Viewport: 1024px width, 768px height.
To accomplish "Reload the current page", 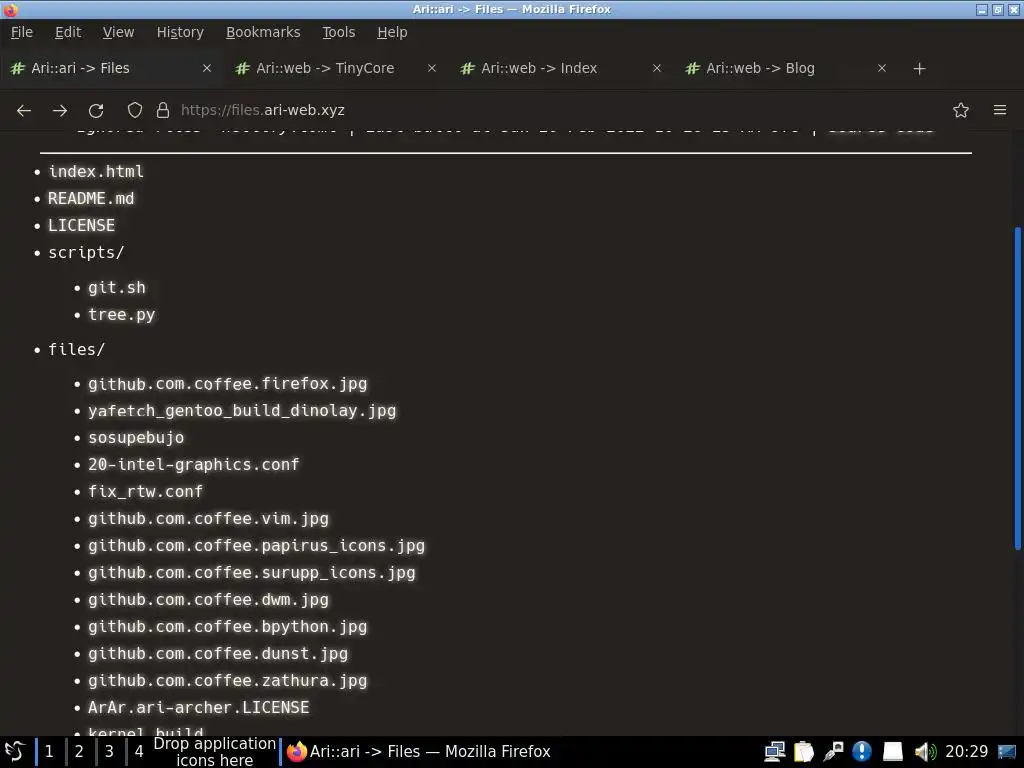I will tap(96, 110).
